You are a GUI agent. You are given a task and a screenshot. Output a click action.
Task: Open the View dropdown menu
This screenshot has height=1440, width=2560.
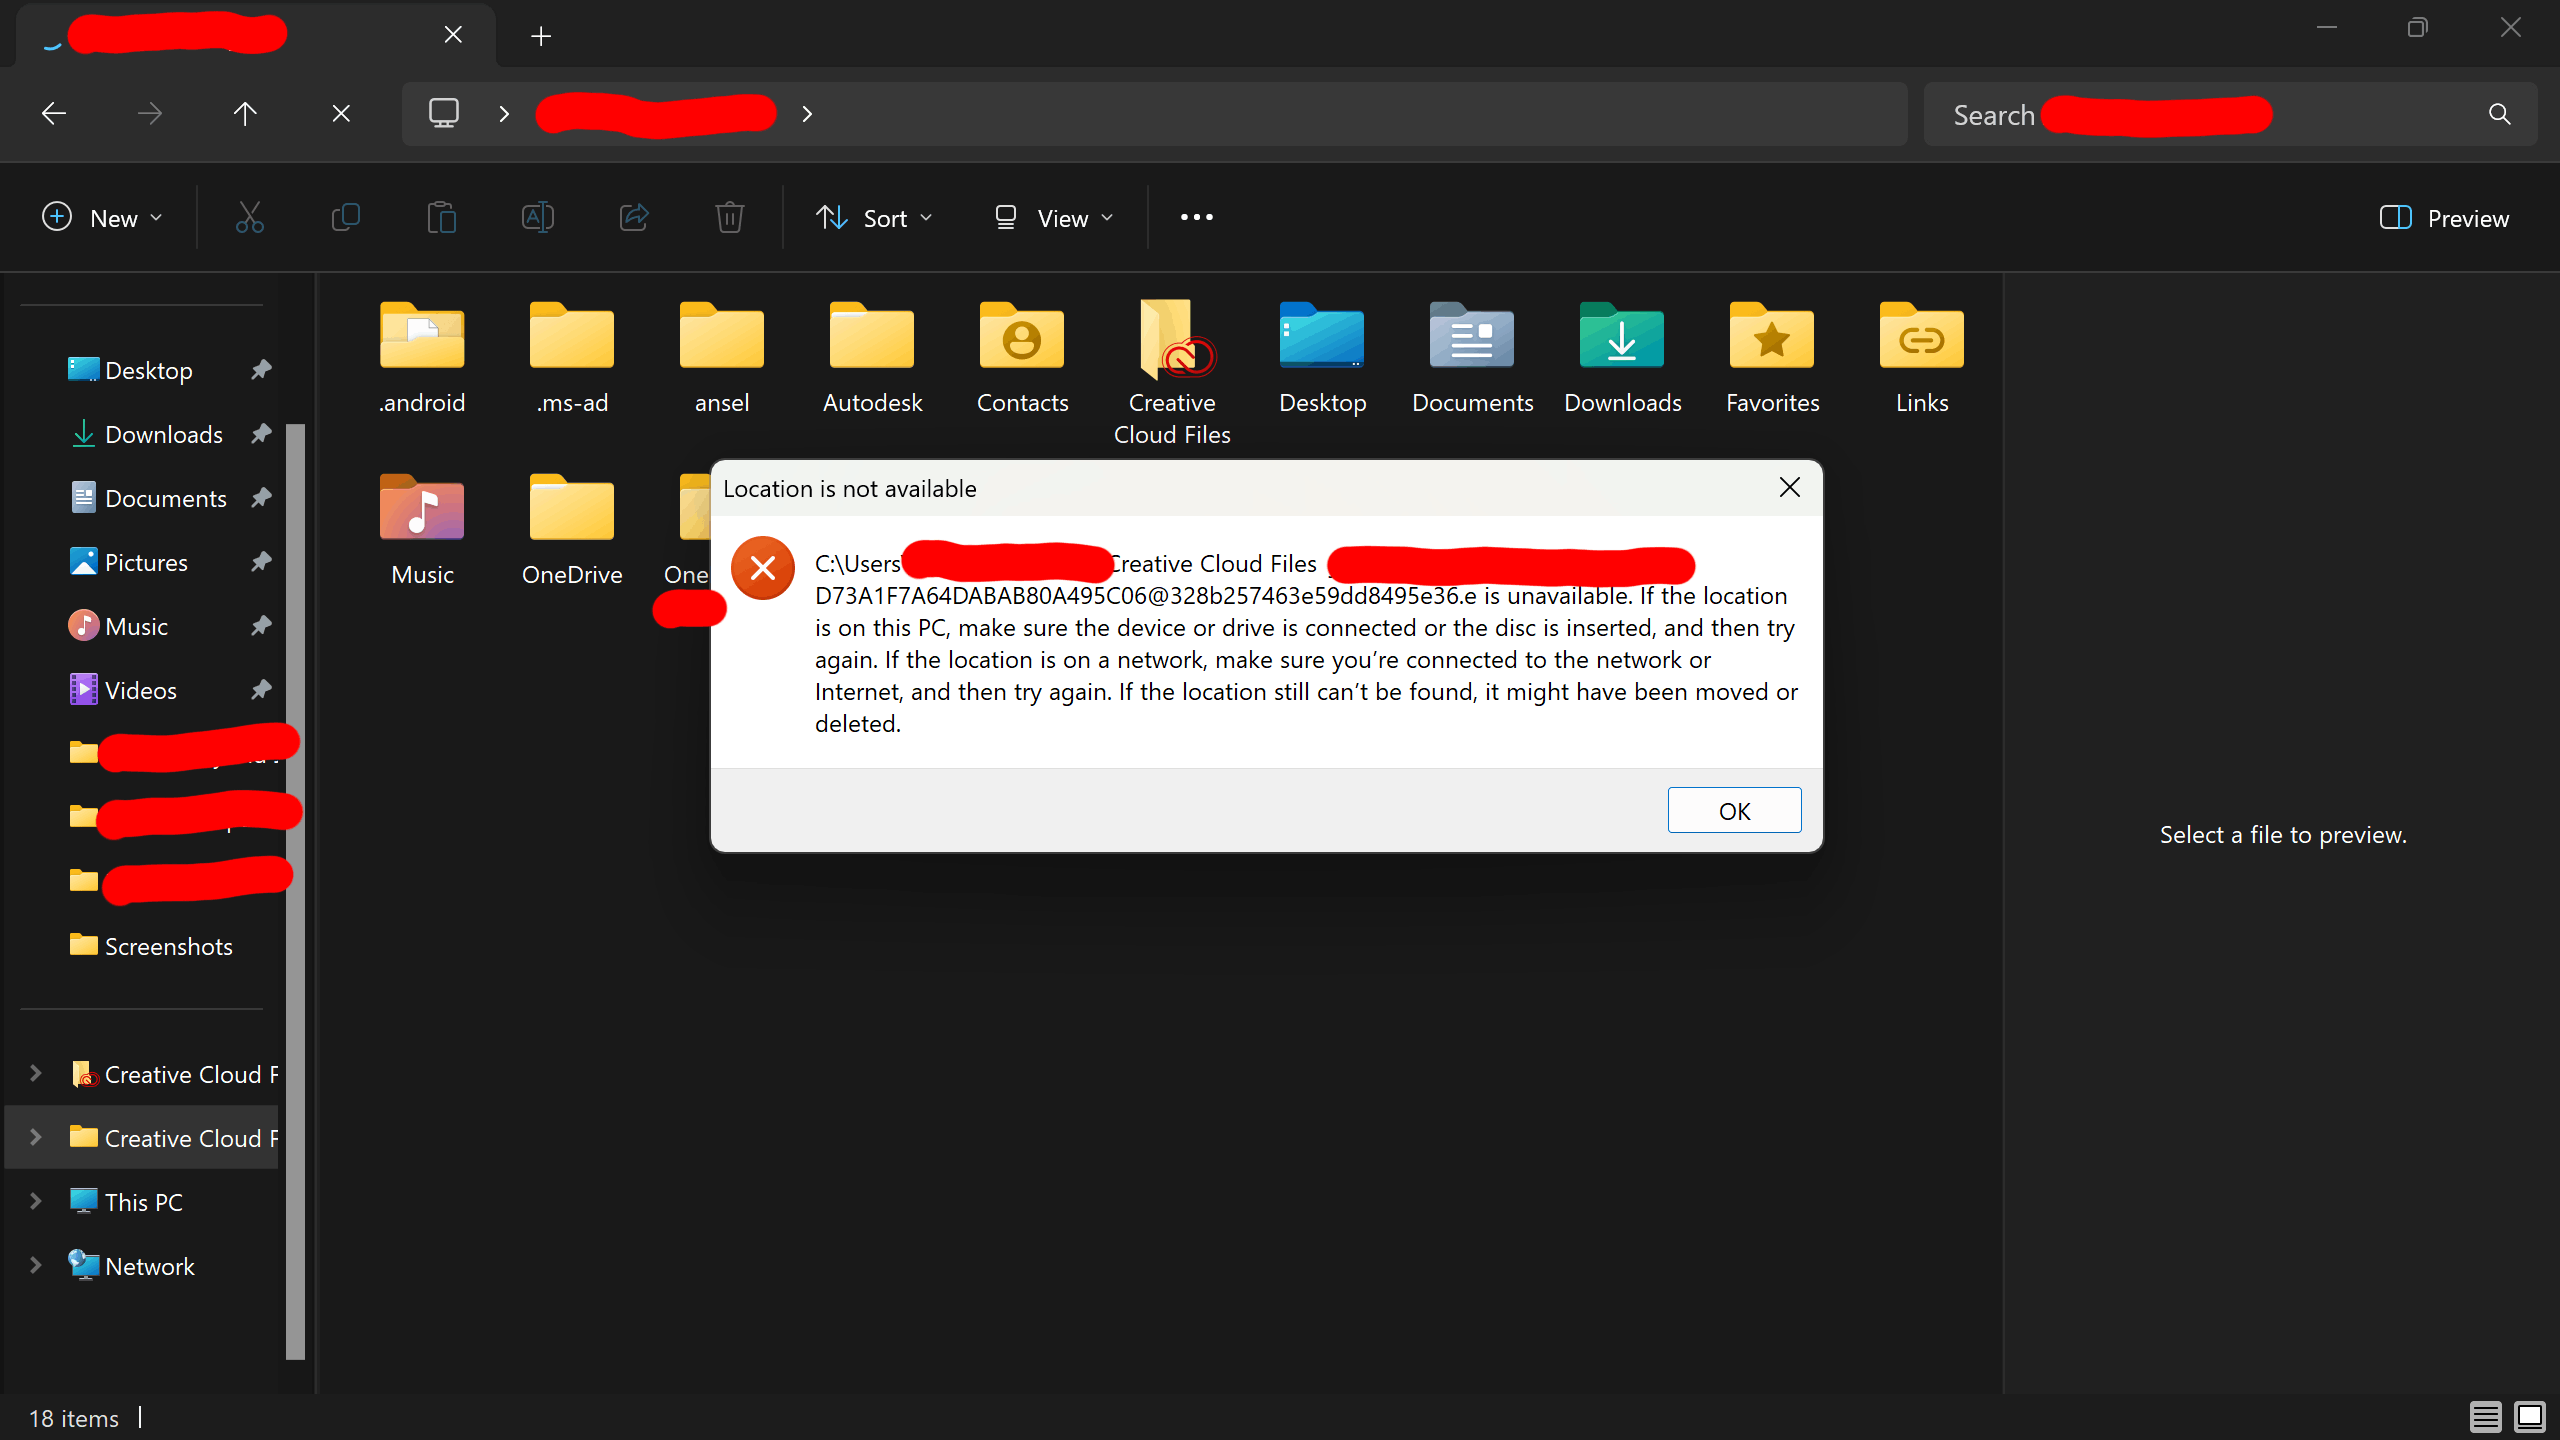tap(1053, 218)
